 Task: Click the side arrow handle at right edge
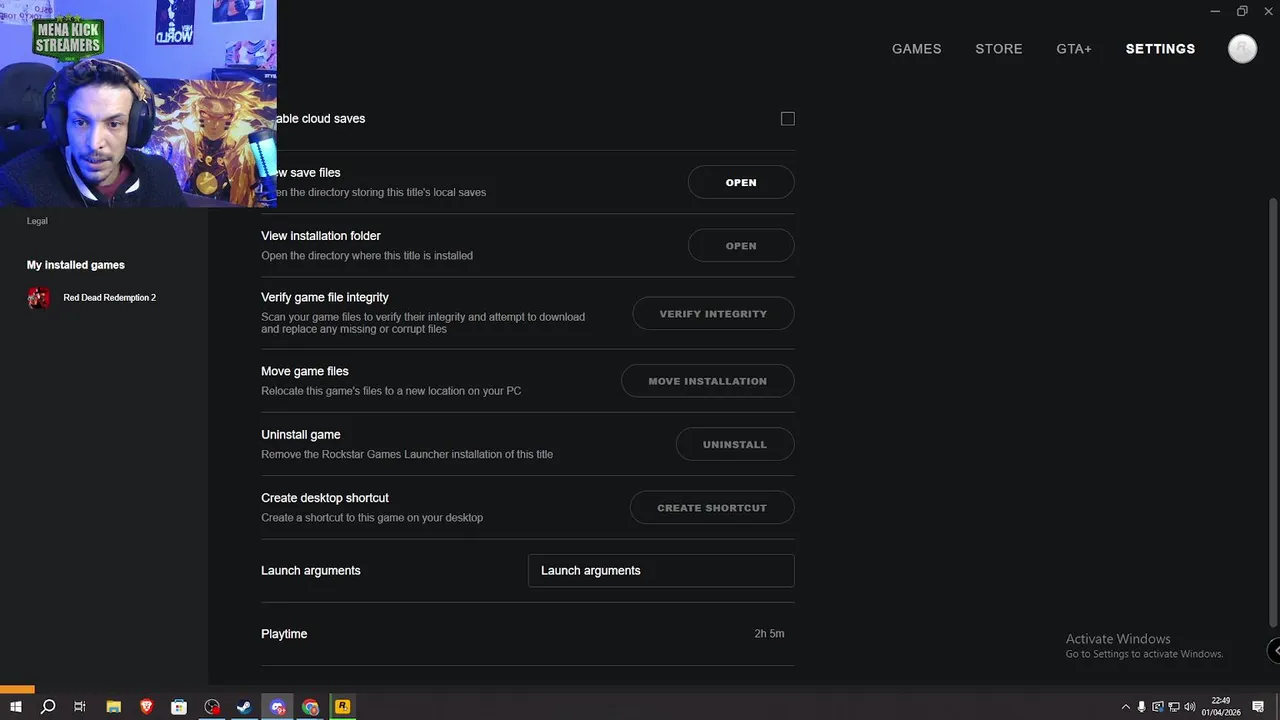(1275, 650)
